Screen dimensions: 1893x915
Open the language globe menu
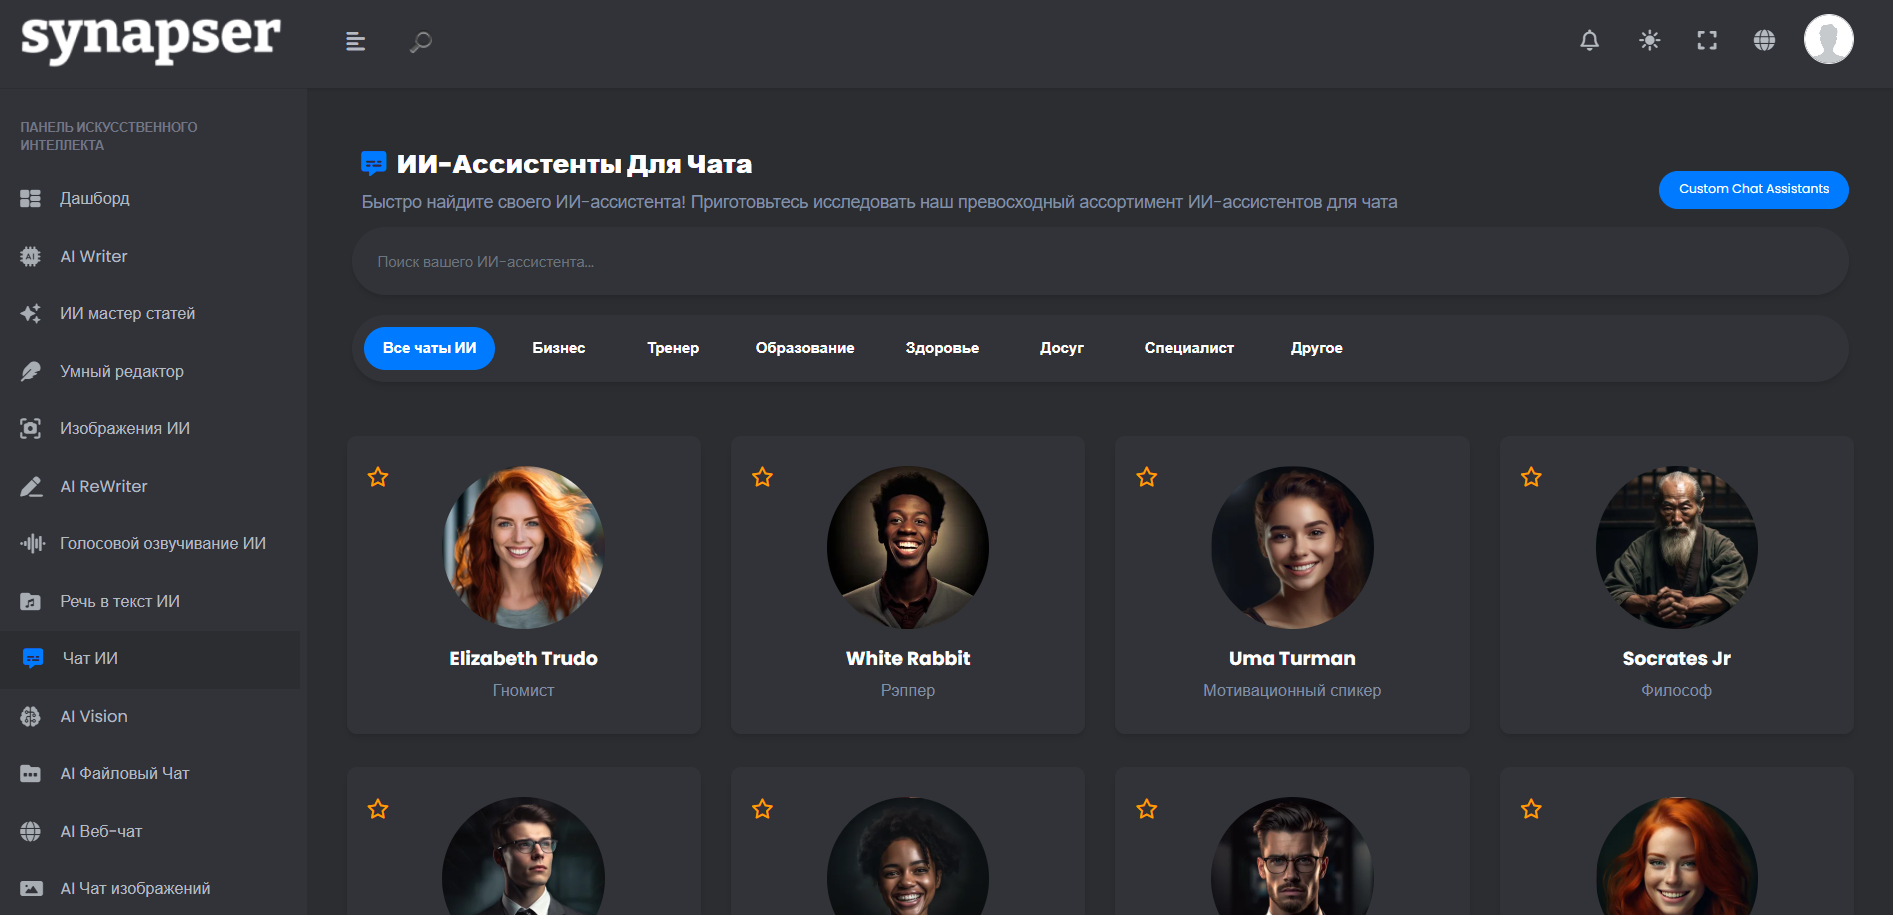(x=1765, y=40)
